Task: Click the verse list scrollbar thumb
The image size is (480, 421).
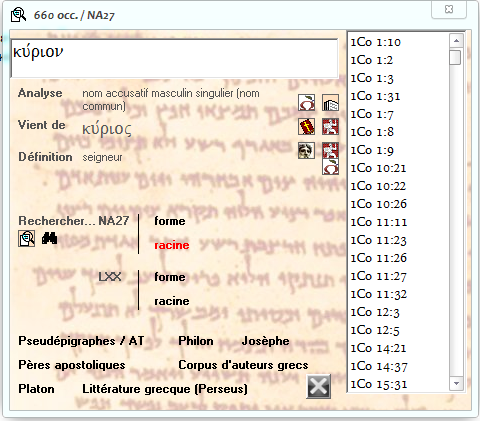Action: coord(455,57)
